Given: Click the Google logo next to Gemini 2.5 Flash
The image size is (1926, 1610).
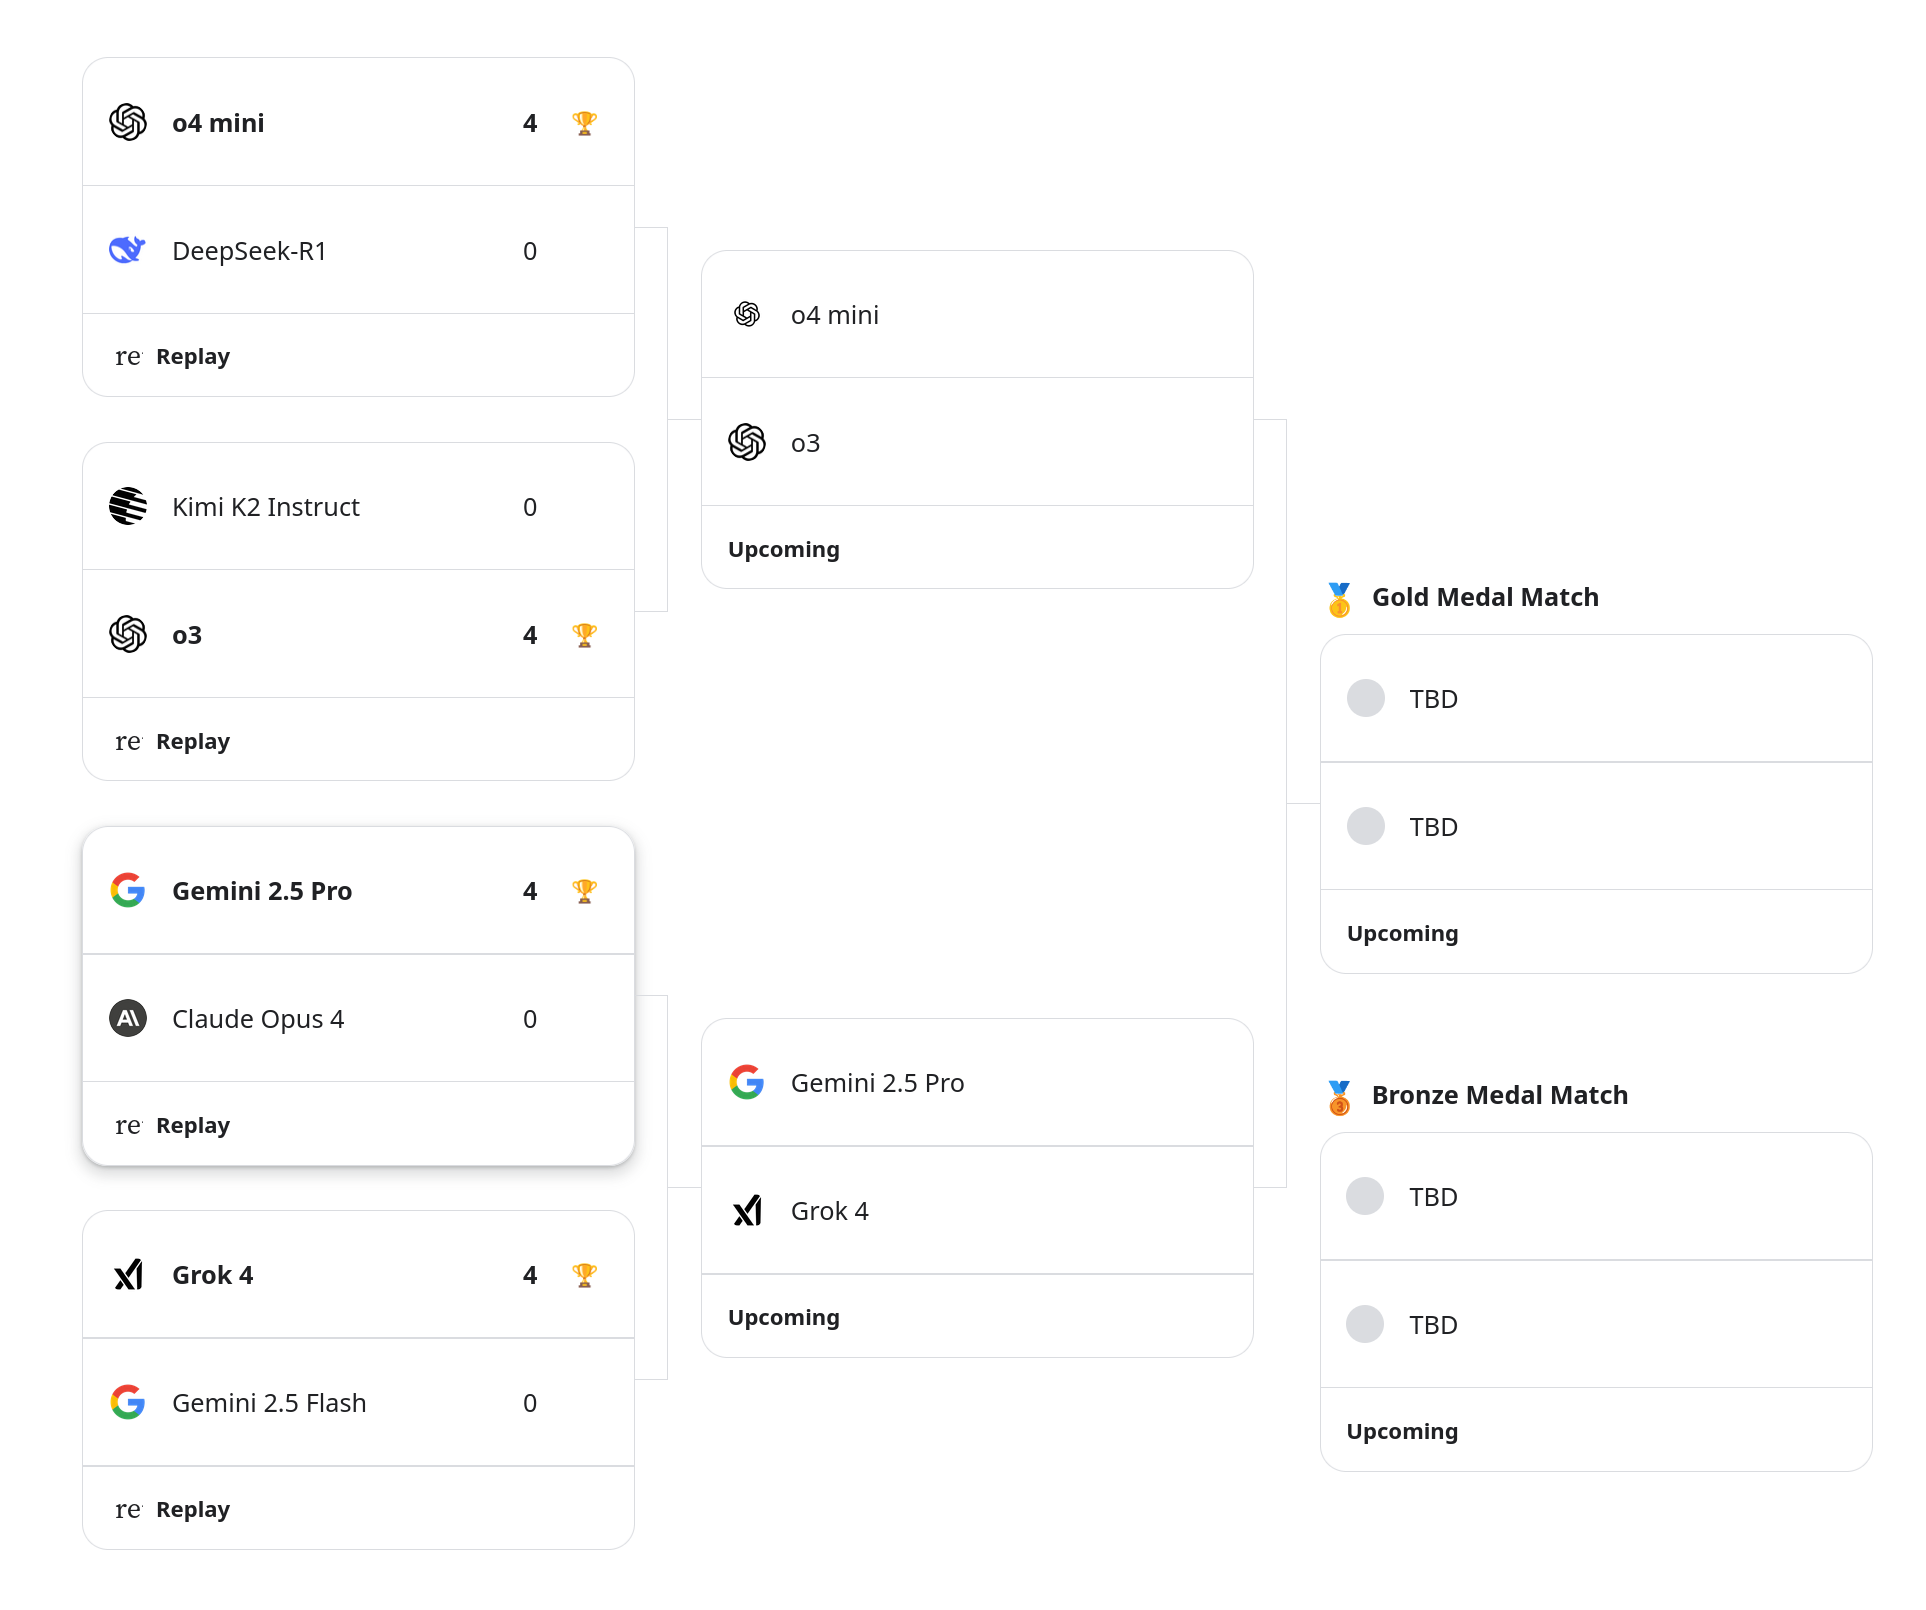Looking at the screenshot, I should 128,1403.
